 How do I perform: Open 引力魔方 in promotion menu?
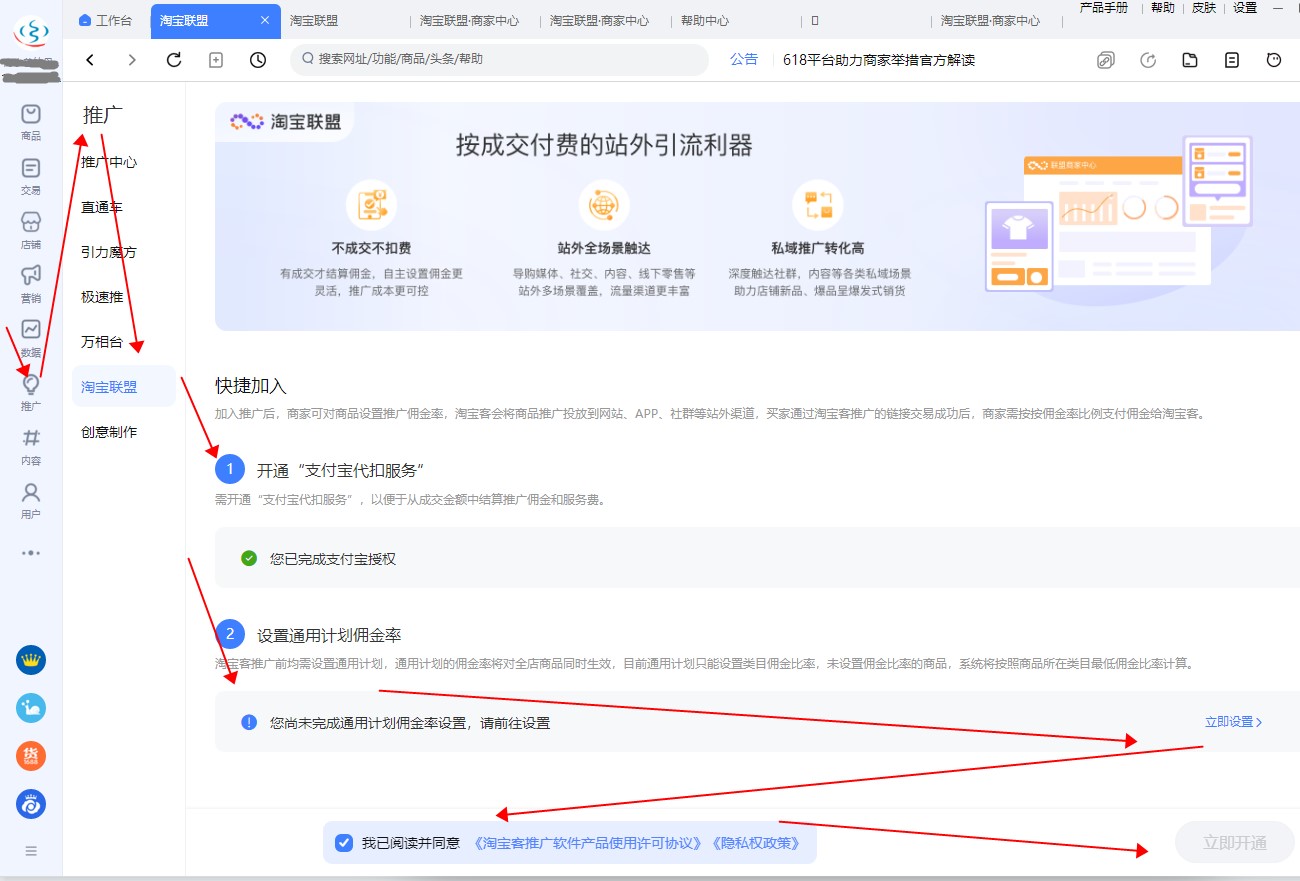click(109, 252)
